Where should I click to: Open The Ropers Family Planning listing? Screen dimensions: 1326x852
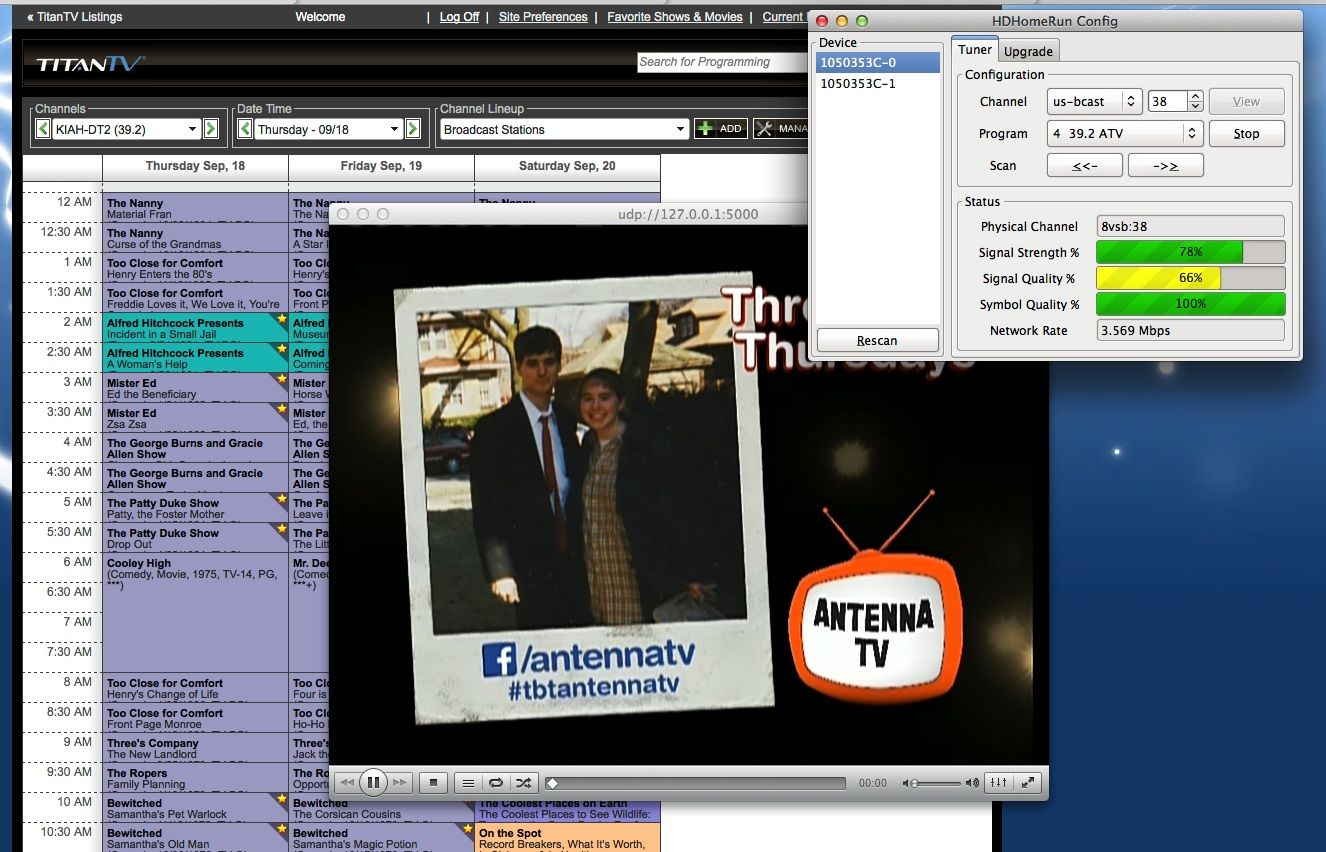[195, 778]
